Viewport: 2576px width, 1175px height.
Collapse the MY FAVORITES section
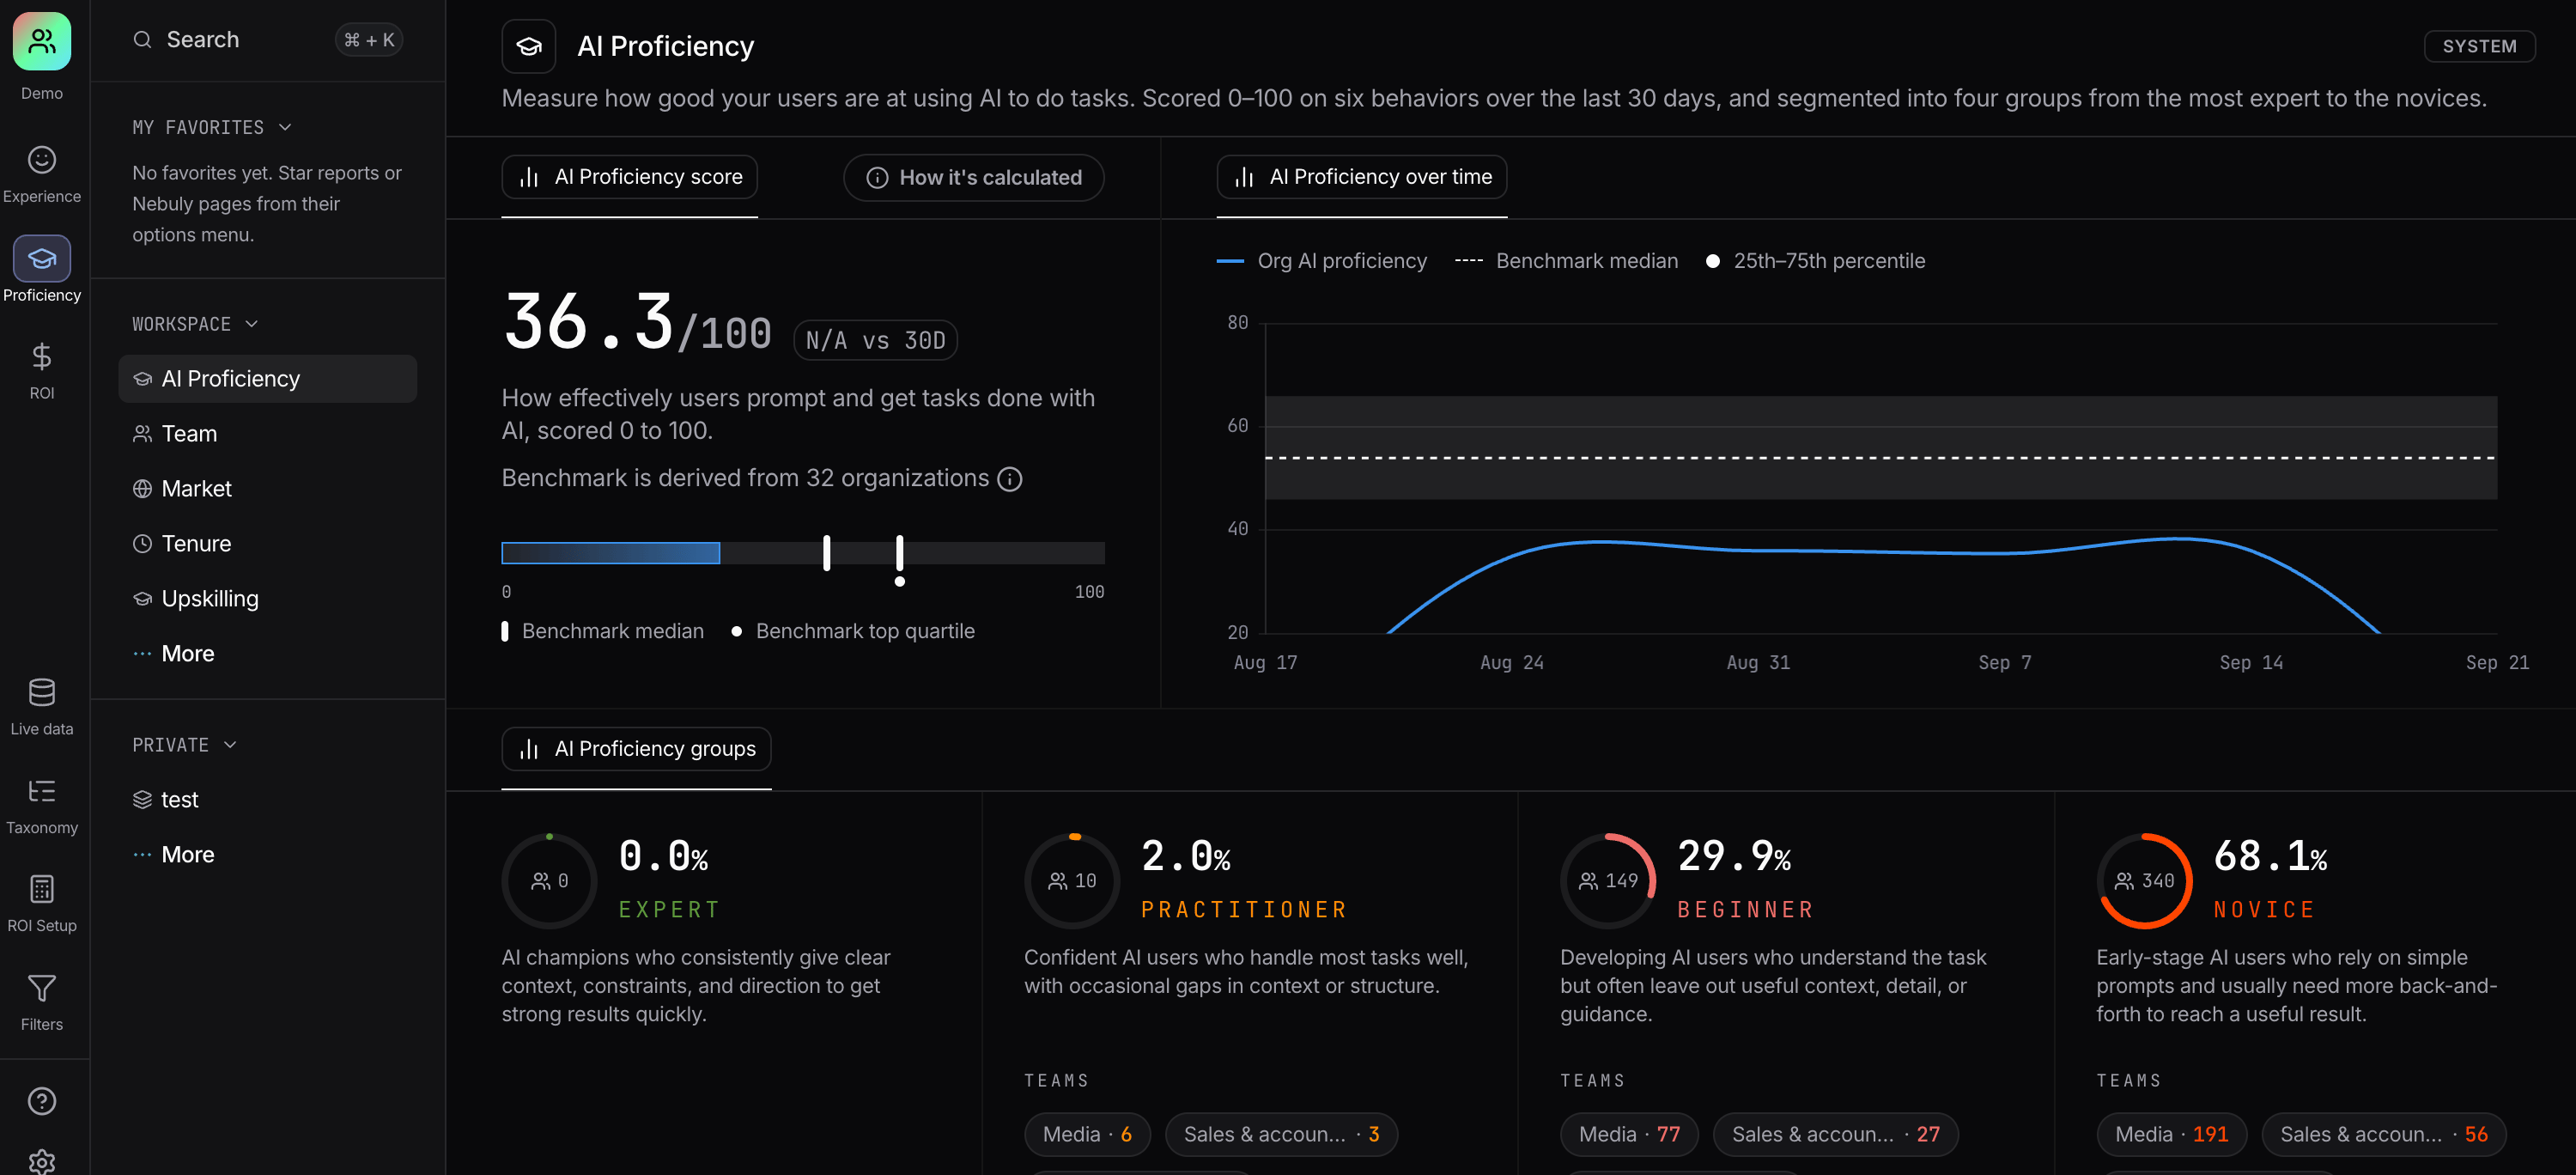[x=212, y=127]
